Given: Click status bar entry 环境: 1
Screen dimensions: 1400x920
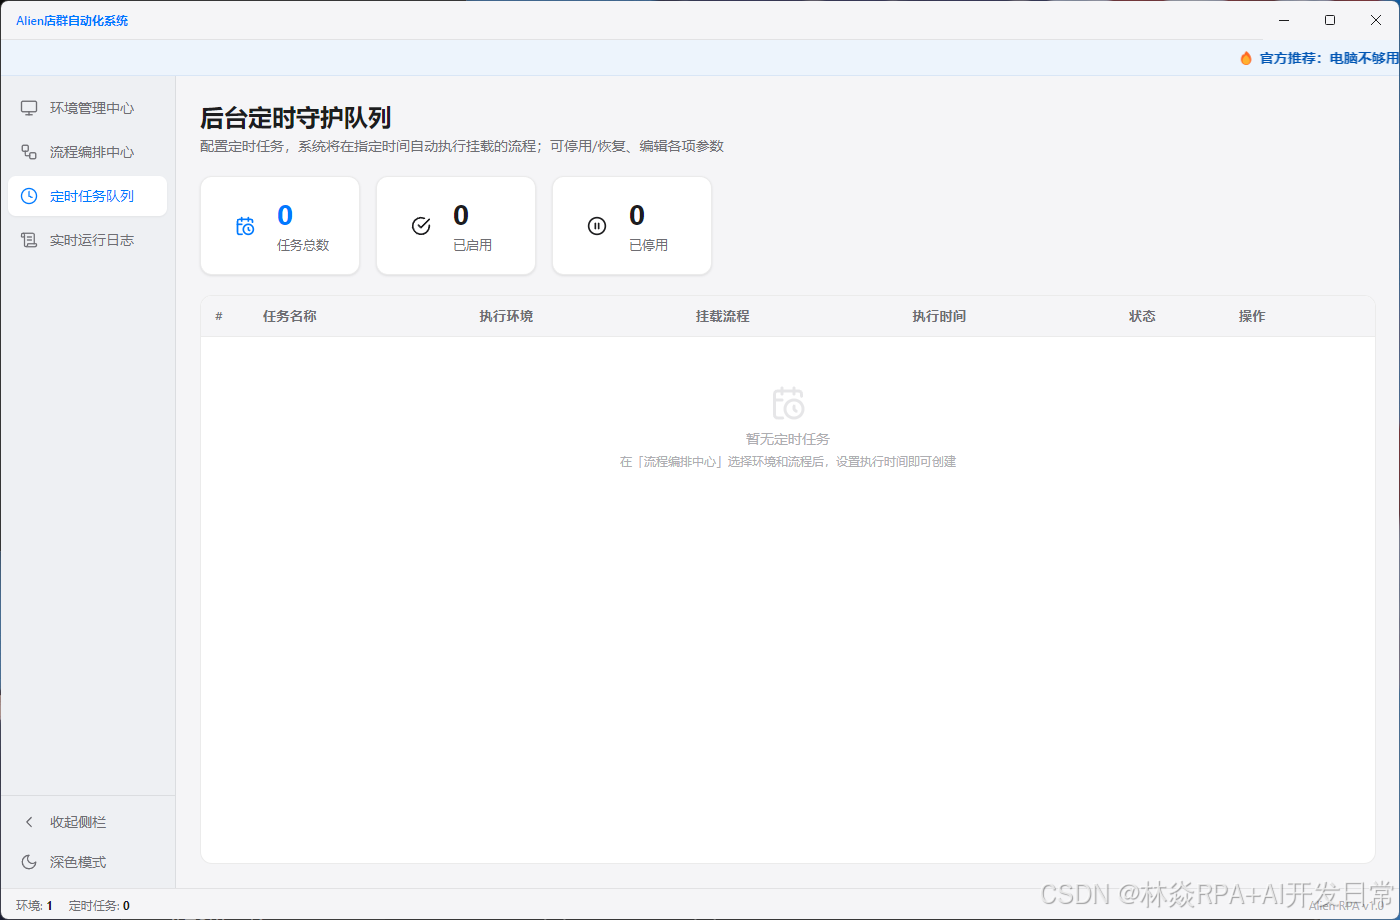Looking at the screenshot, I should click(x=34, y=906).
